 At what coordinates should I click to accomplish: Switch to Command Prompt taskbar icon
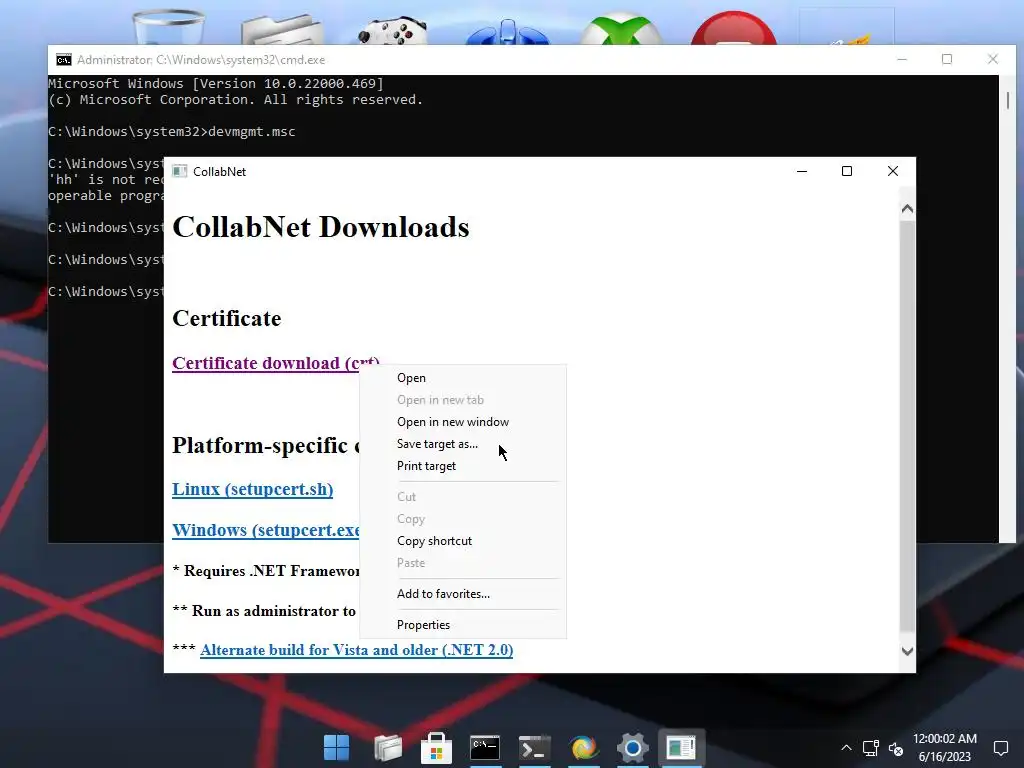click(485, 748)
